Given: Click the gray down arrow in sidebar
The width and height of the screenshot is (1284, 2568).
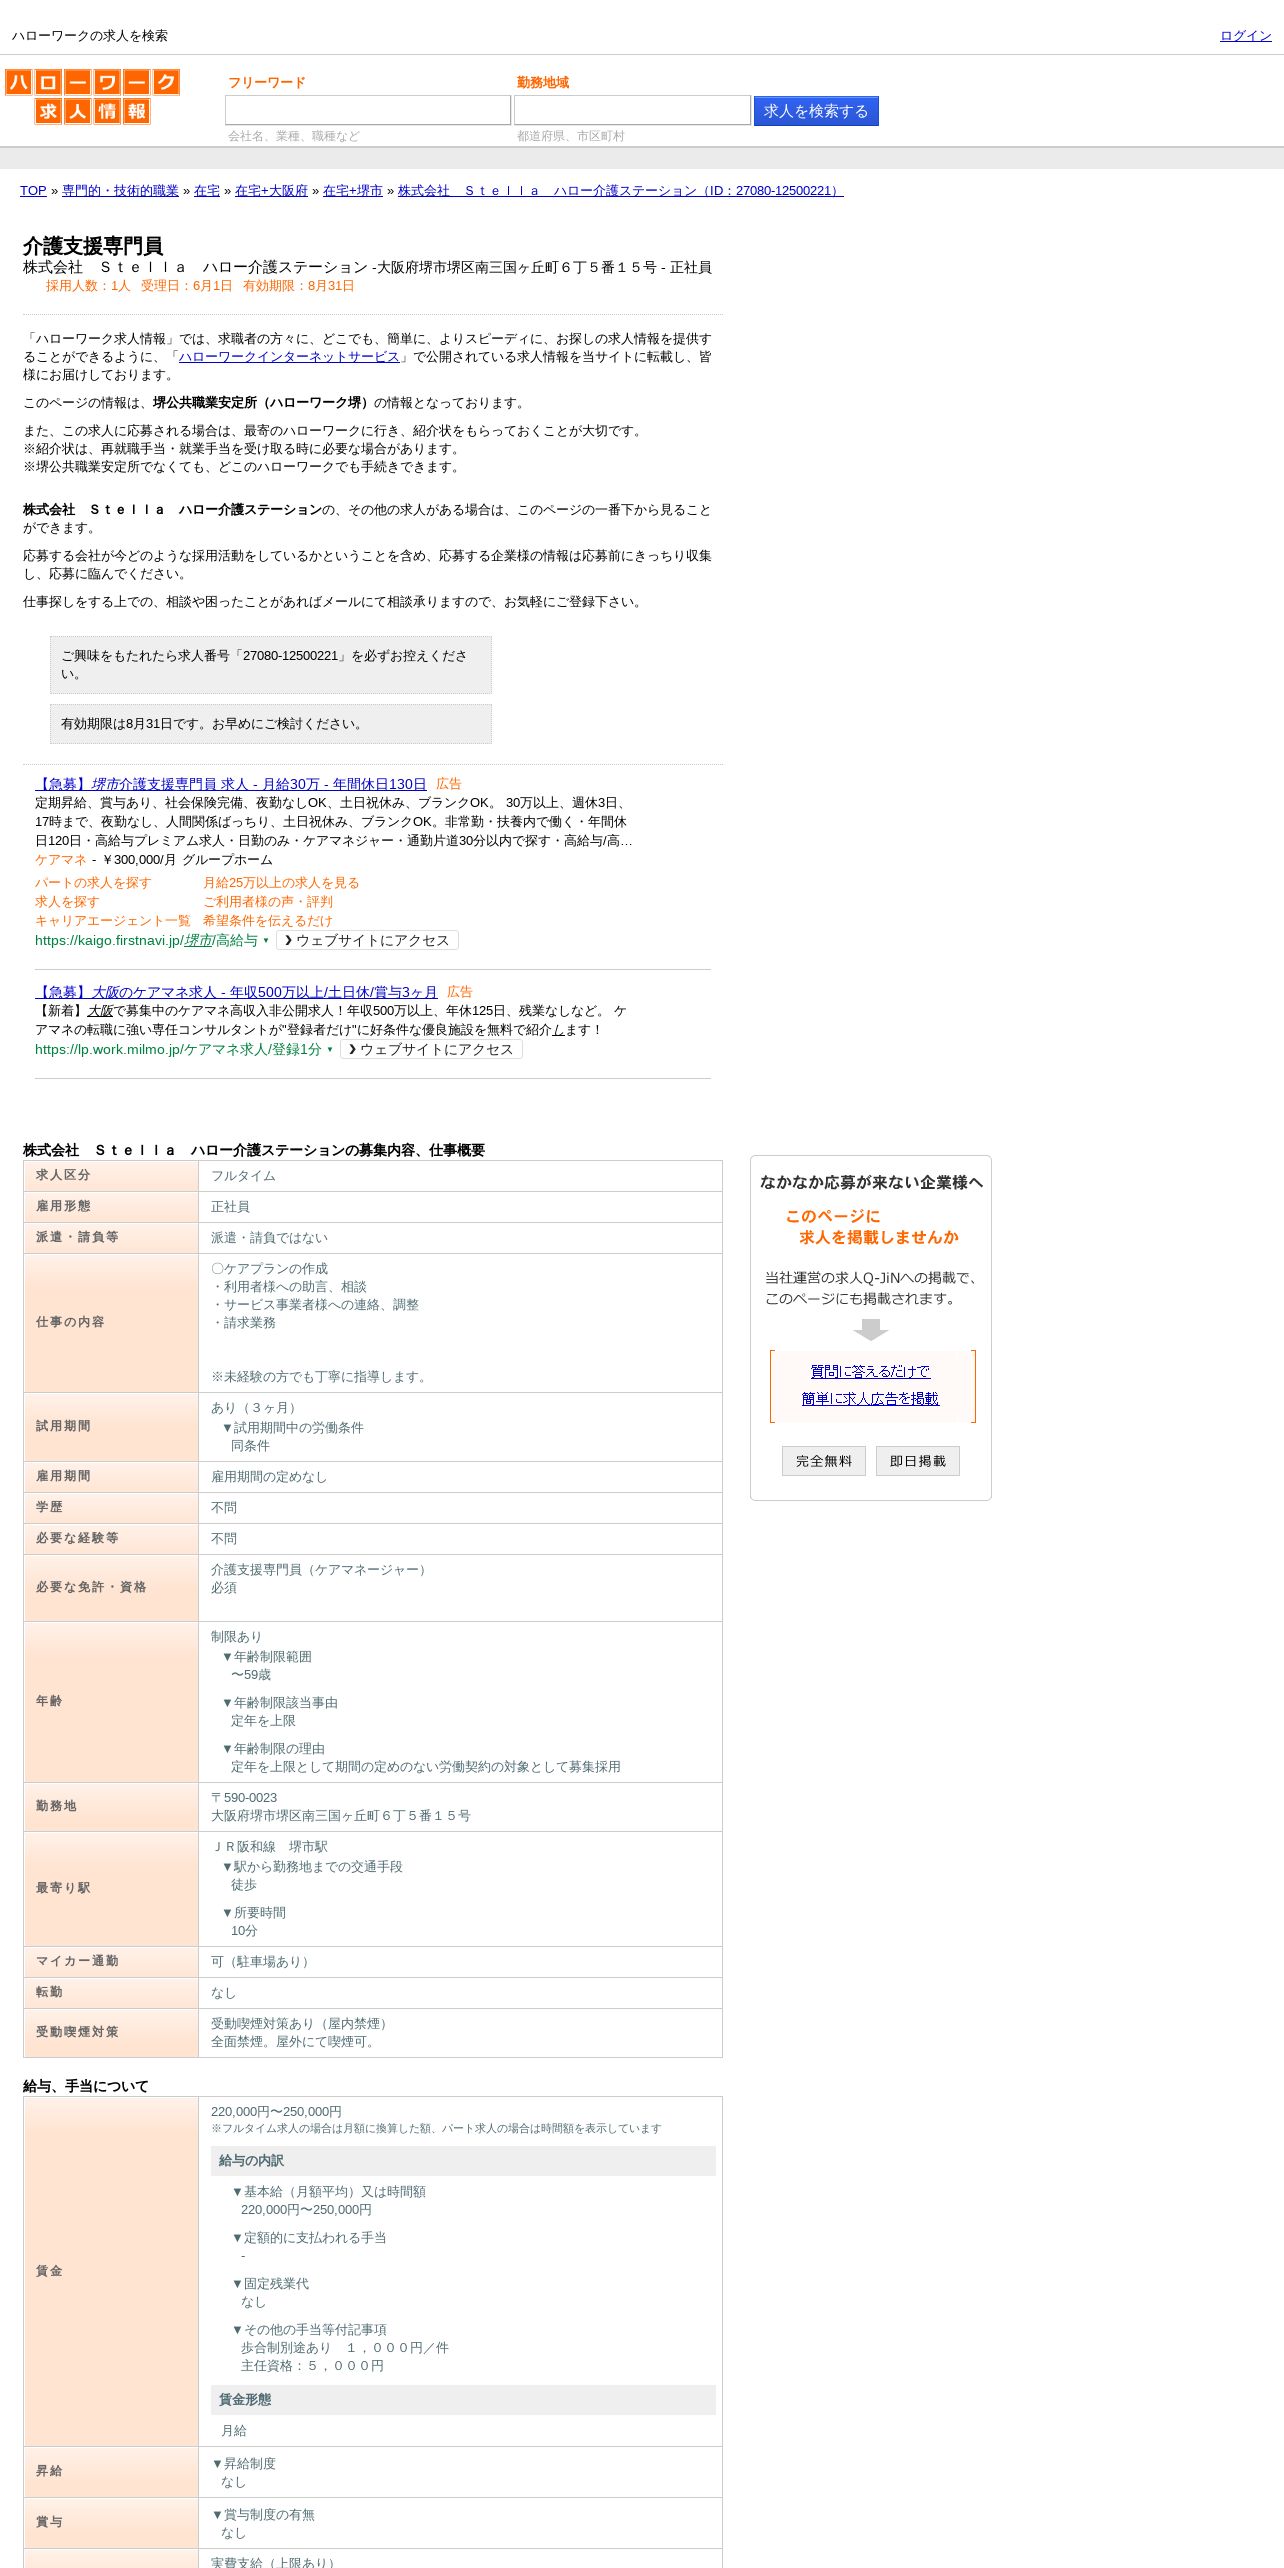Looking at the screenshot, I should (871, 1329).
